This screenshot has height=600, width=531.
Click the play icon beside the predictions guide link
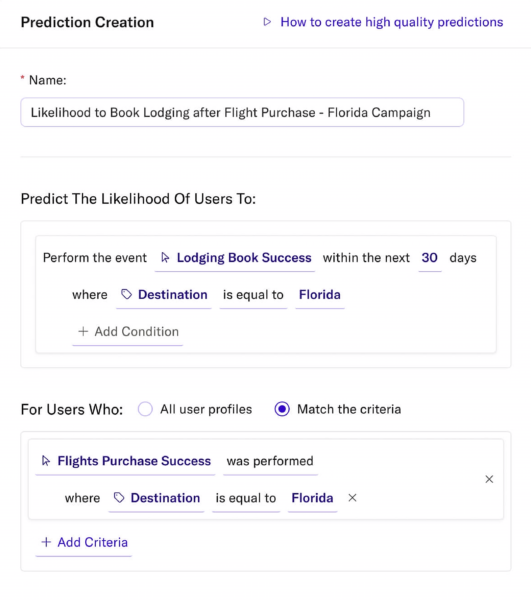pos(267,22)
